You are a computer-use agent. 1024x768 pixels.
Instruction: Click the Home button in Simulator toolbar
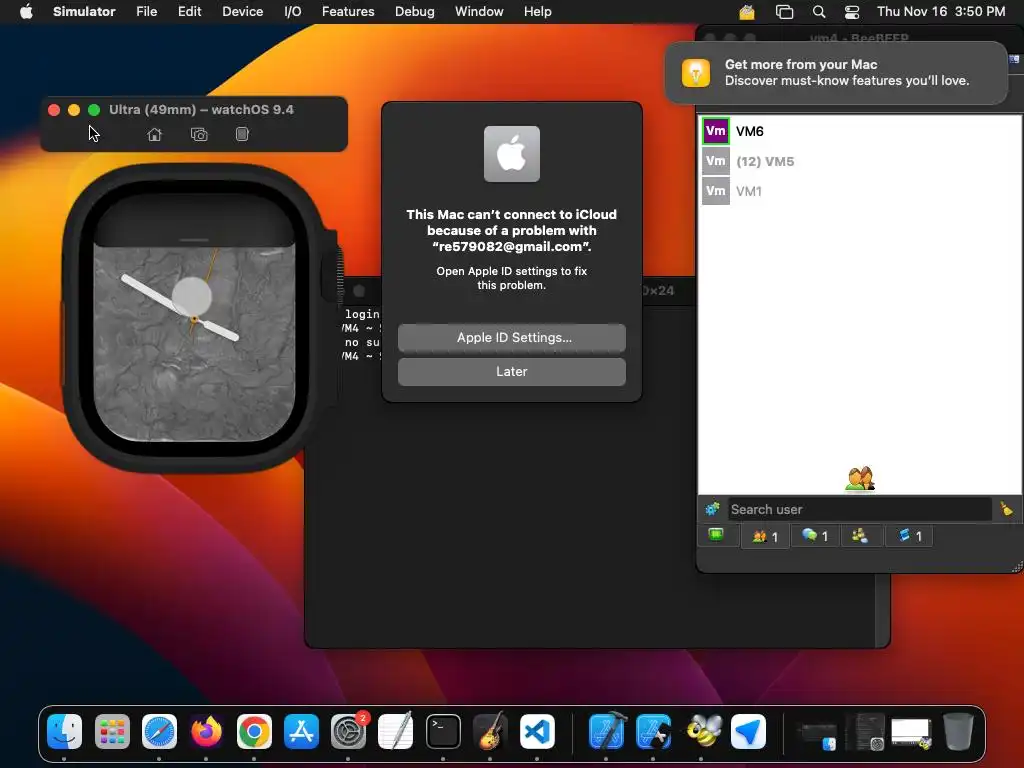[154, 135]
